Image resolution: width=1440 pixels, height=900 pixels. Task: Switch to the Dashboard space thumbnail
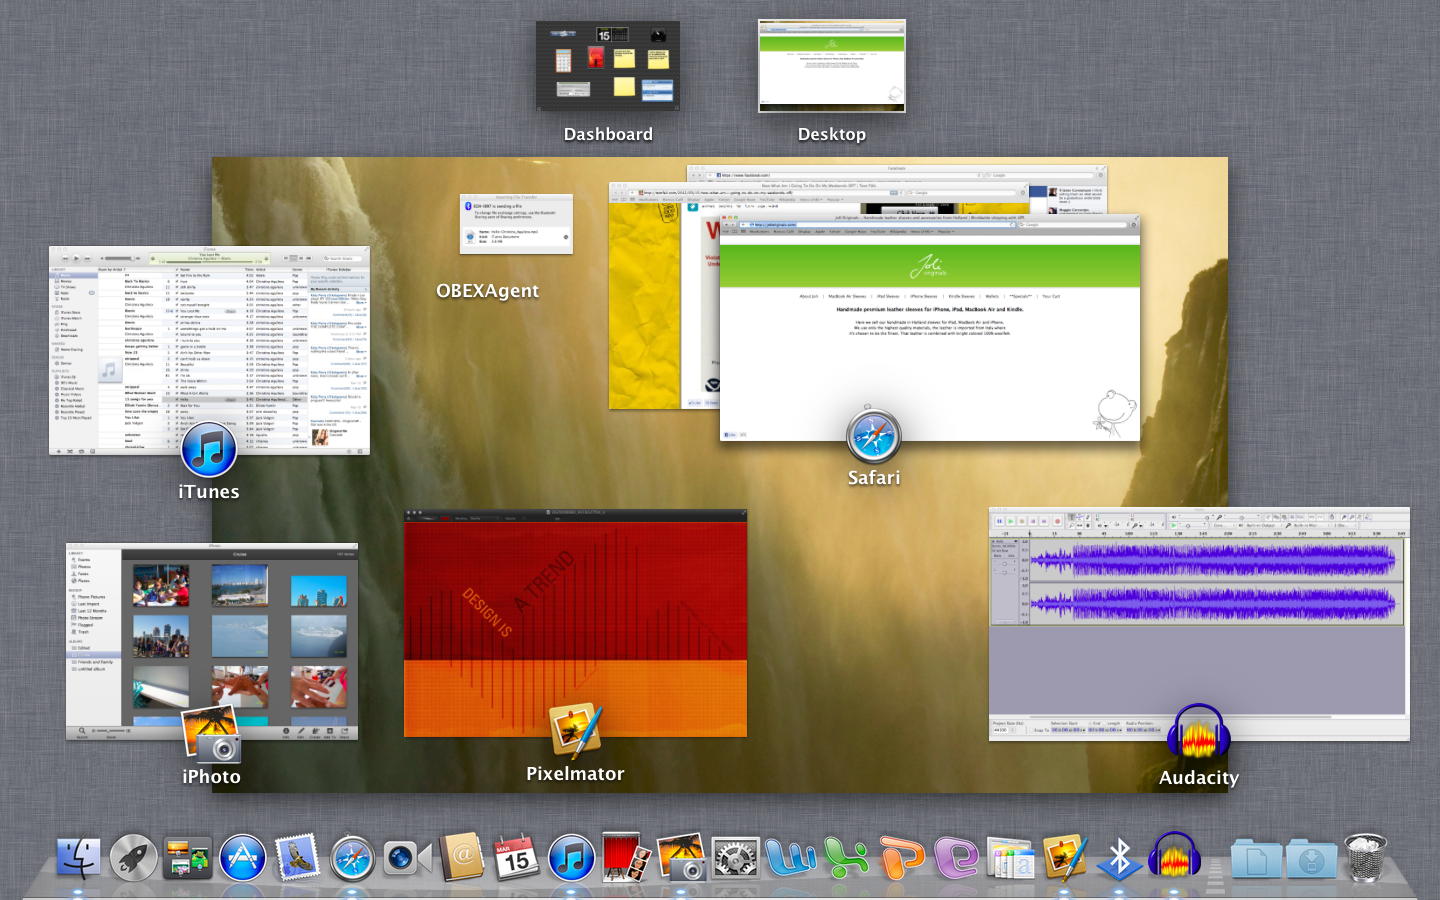[x=608, y=66]
